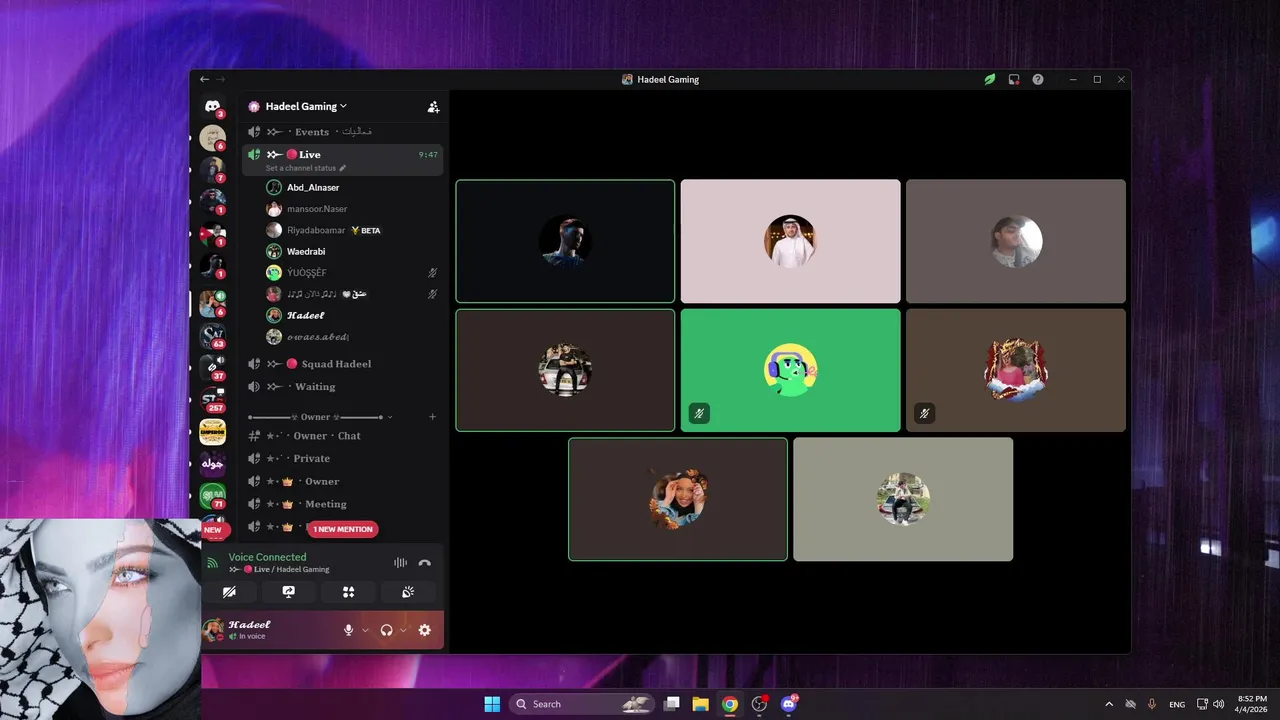The height and width of the screenshot is (720, 1280).
Task: Open the server icon with badge 257
Action: click(212, 399)
